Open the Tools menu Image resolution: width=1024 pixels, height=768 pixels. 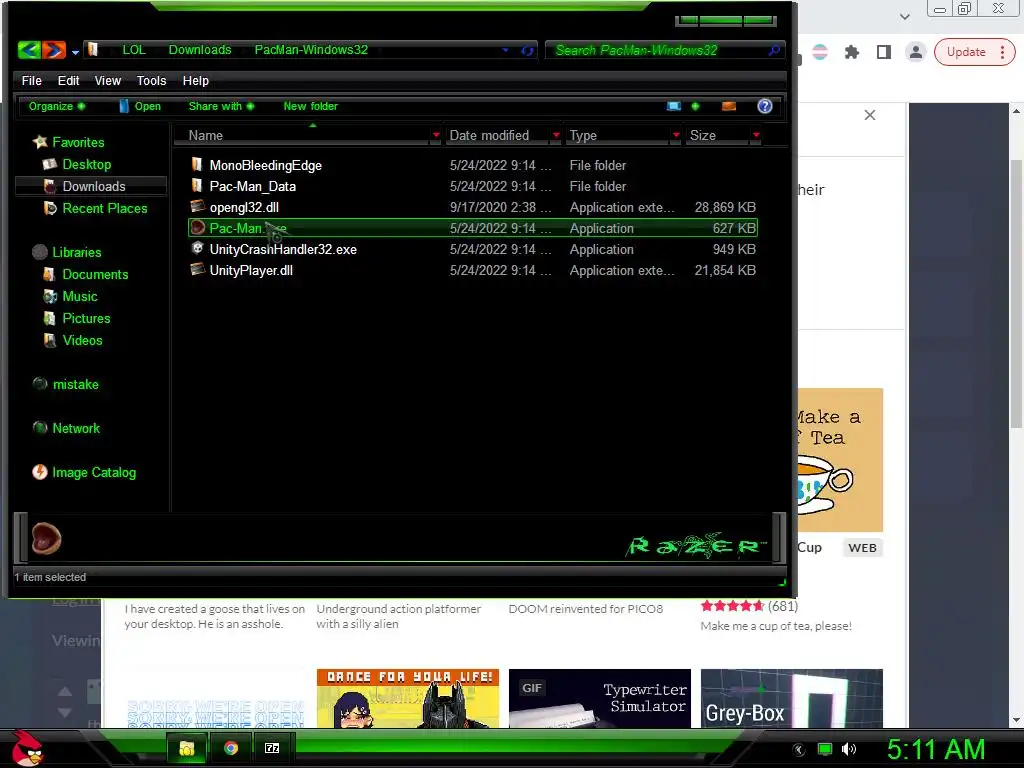[151, 80]
